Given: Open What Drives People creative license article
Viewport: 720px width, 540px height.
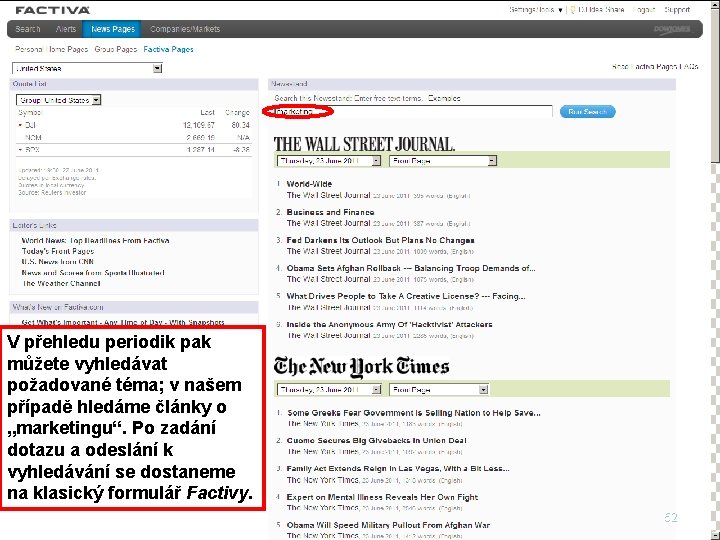Looking at the screenshot, I should coord(406,296).
